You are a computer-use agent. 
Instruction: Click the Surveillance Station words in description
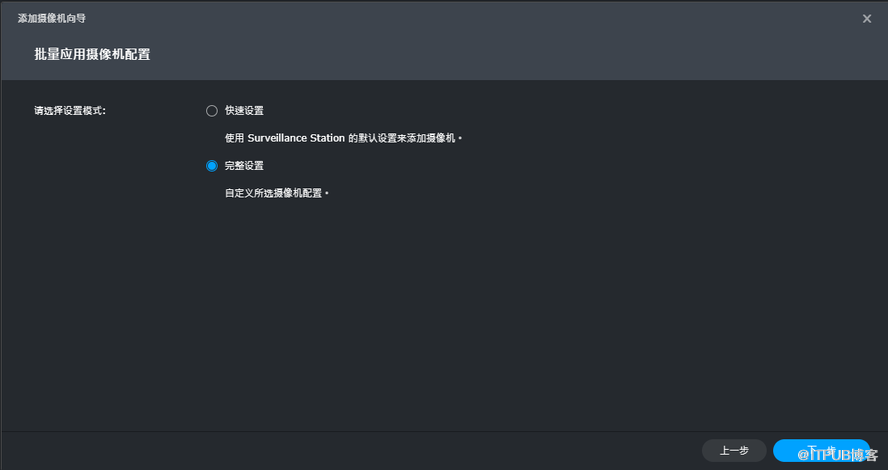296,138
